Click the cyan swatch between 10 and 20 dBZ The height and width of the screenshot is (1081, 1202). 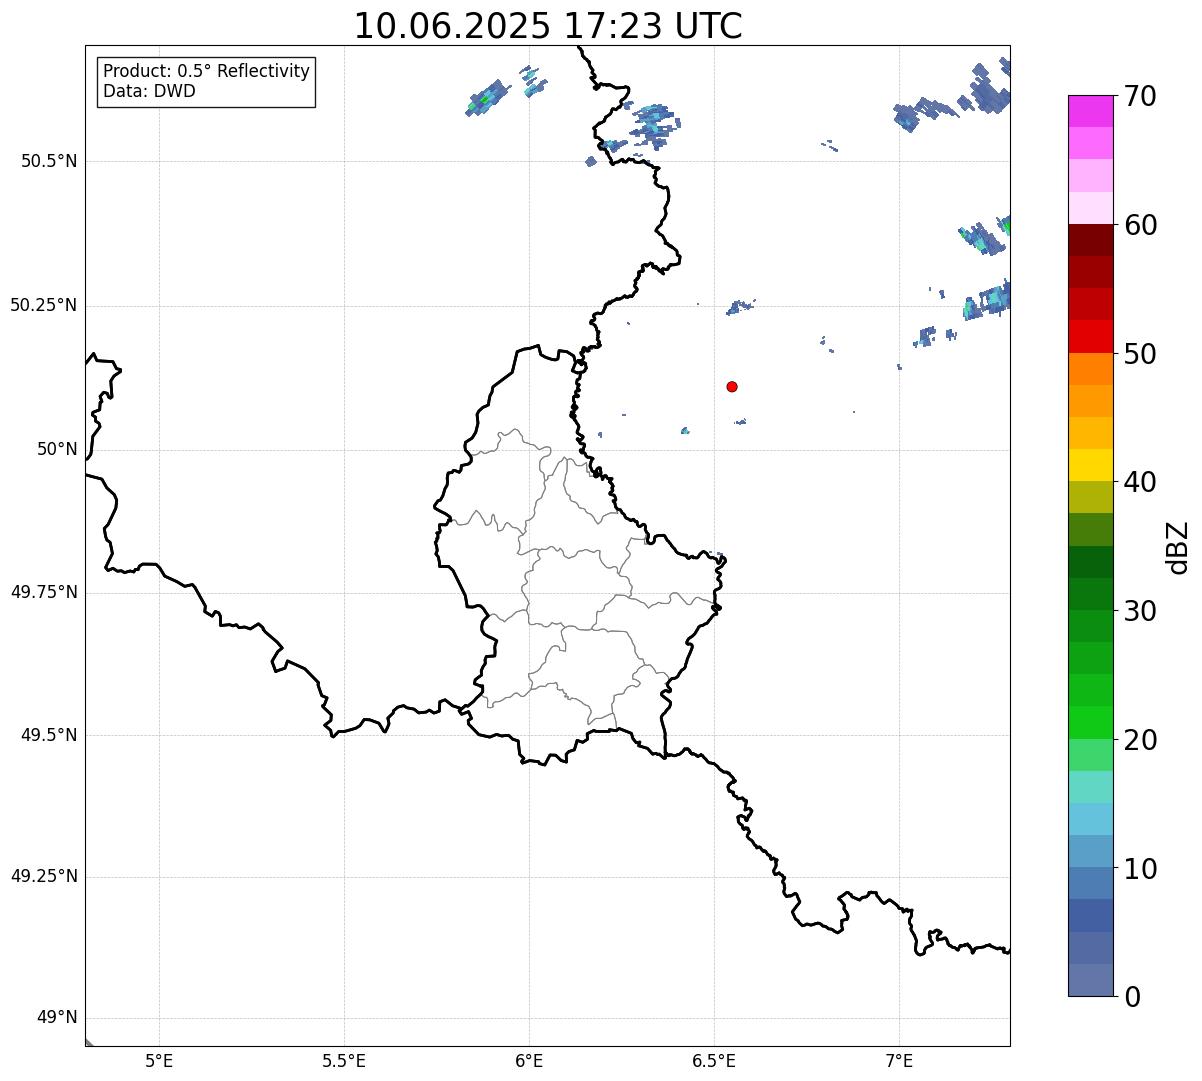click(x=1090, y=819)
